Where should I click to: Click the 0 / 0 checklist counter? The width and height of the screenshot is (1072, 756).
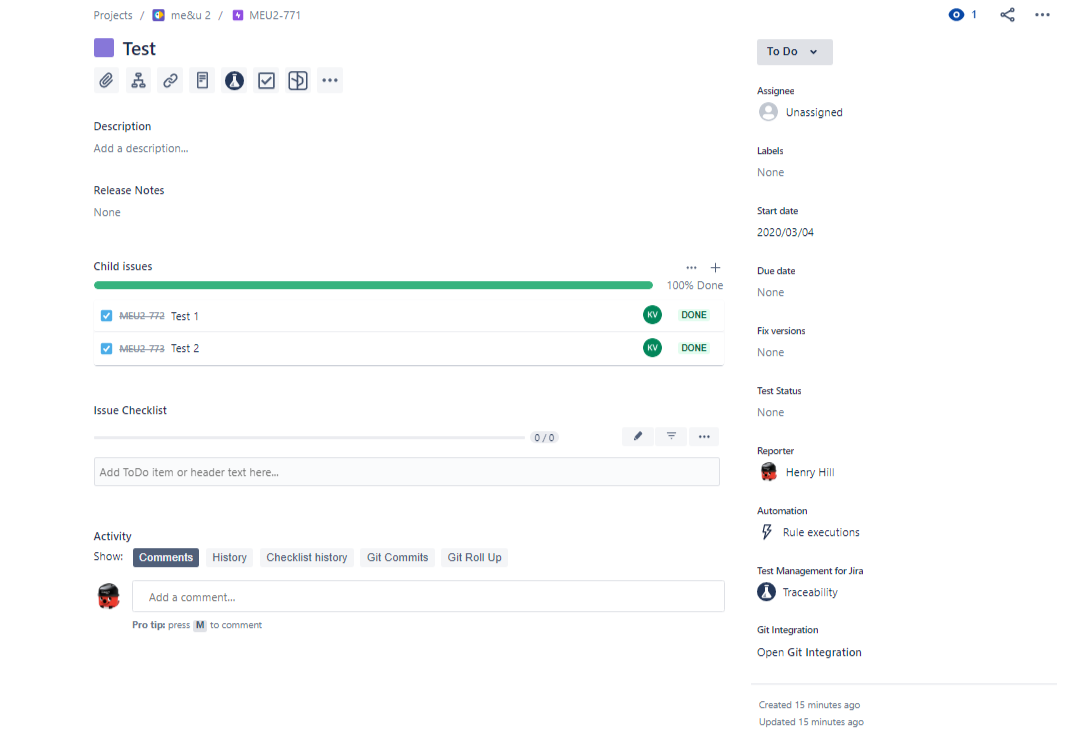[x=544, y=437]
